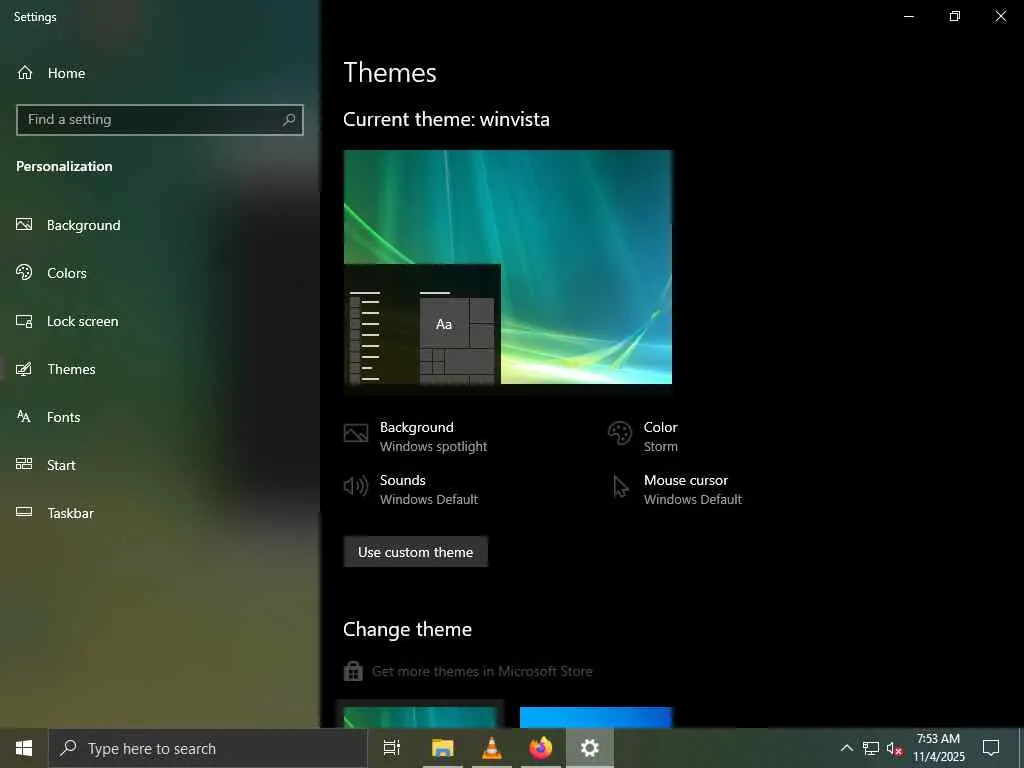The width and height of the screenshot is (1024, 768).
Task: Open the Windows Start menu
Action: [x=24, y=748]
